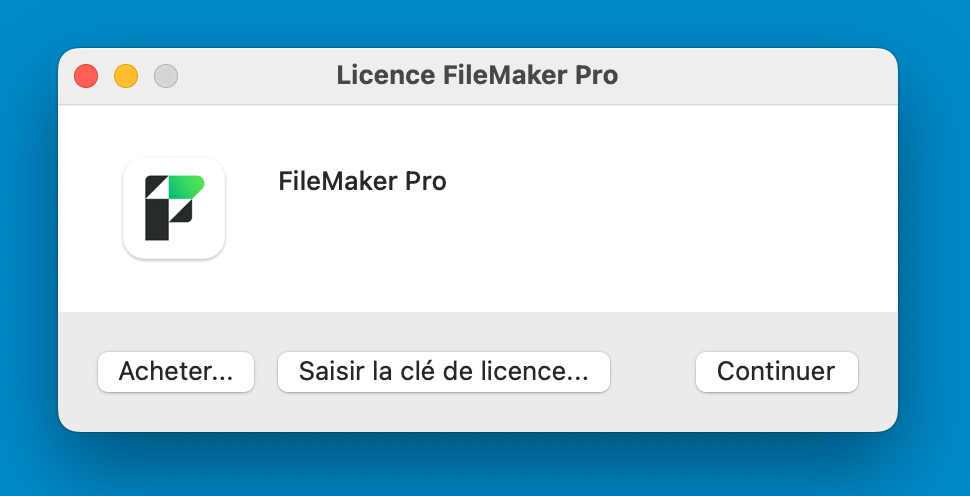Dismiss the dialog using the red button

tap(86, 76)
